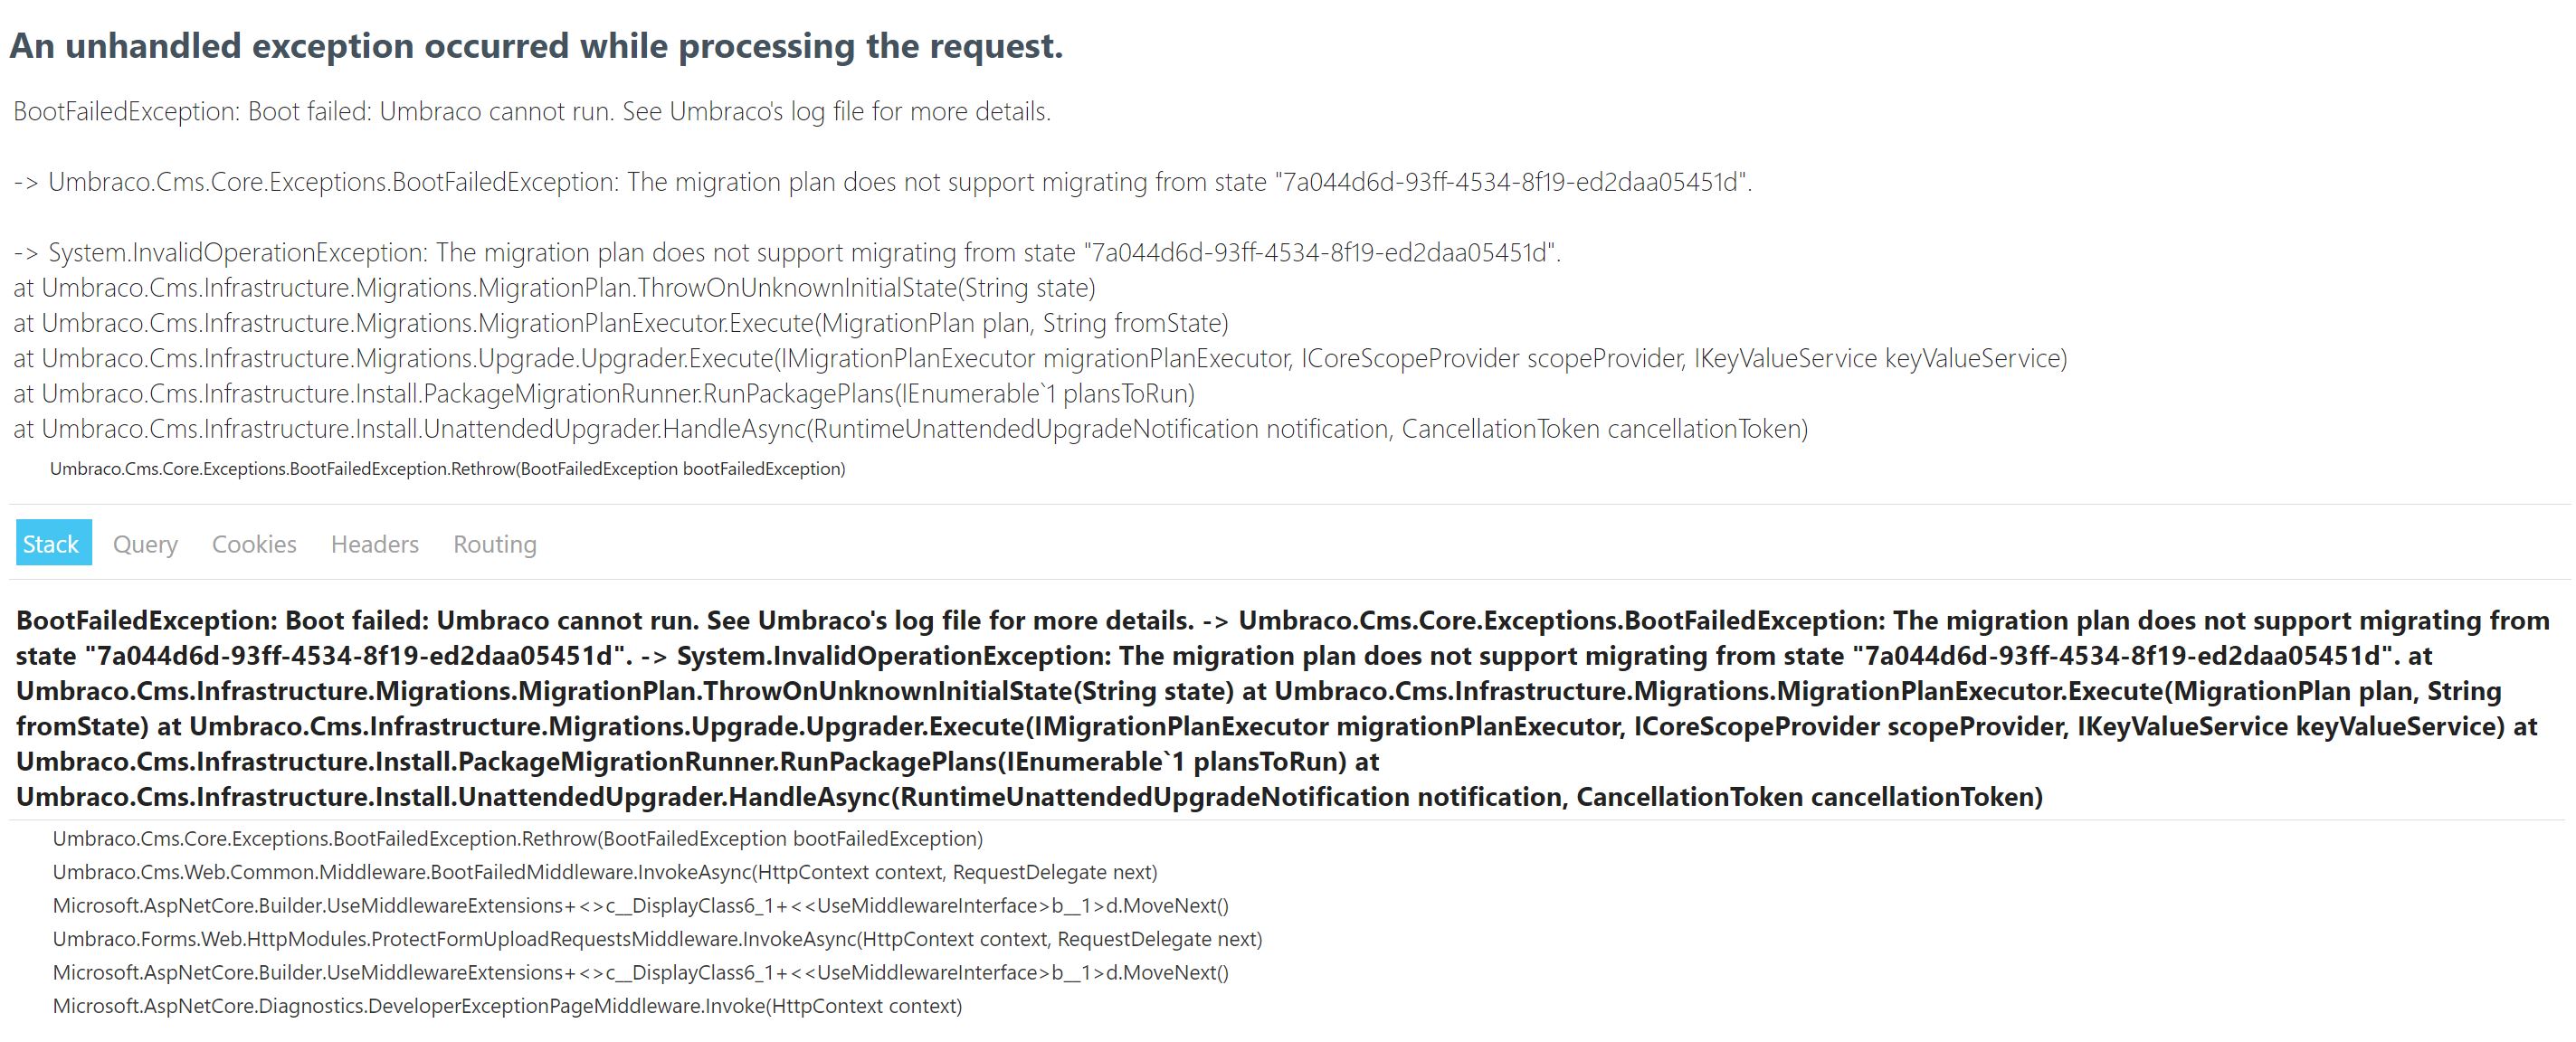This screenshot has height=1042, width=2576.
Task: Click the BootFailedException.Rethrow frame under summary
Action: tap(447, 468)
